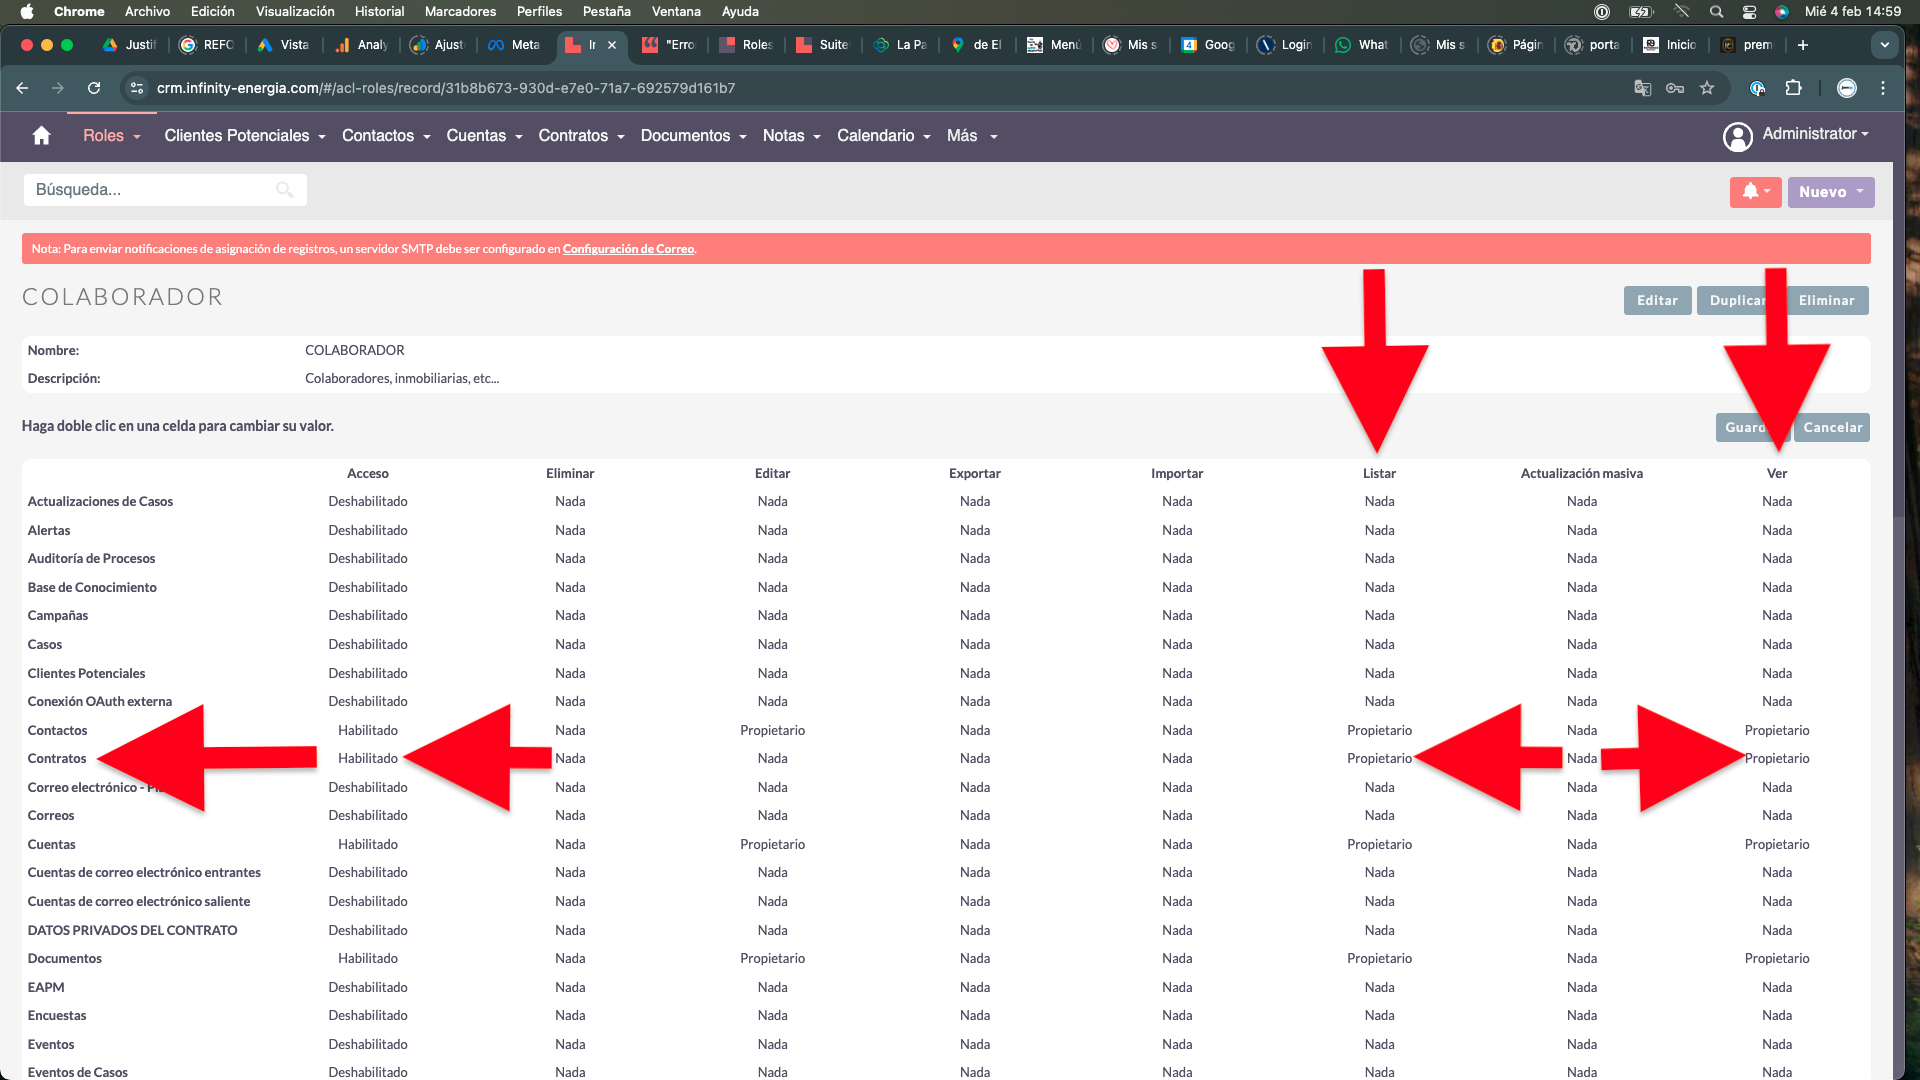
Task: Click the Administrator user avatar icon
Action: 1738,136
